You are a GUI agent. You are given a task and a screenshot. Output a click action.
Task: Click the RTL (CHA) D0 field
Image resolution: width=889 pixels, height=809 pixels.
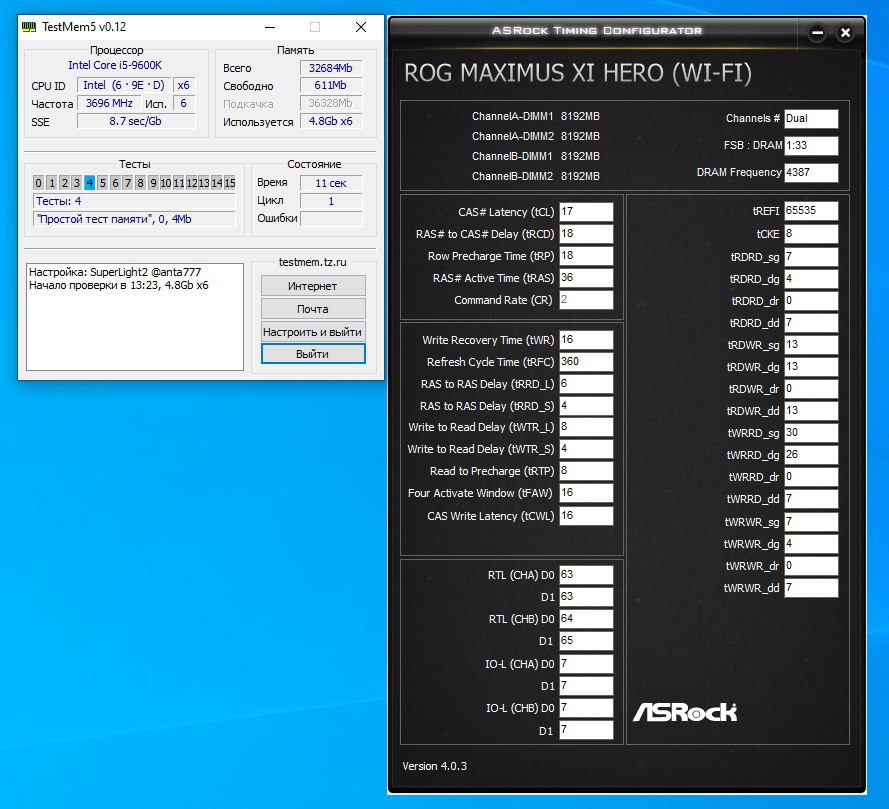[x=586, y=575]
